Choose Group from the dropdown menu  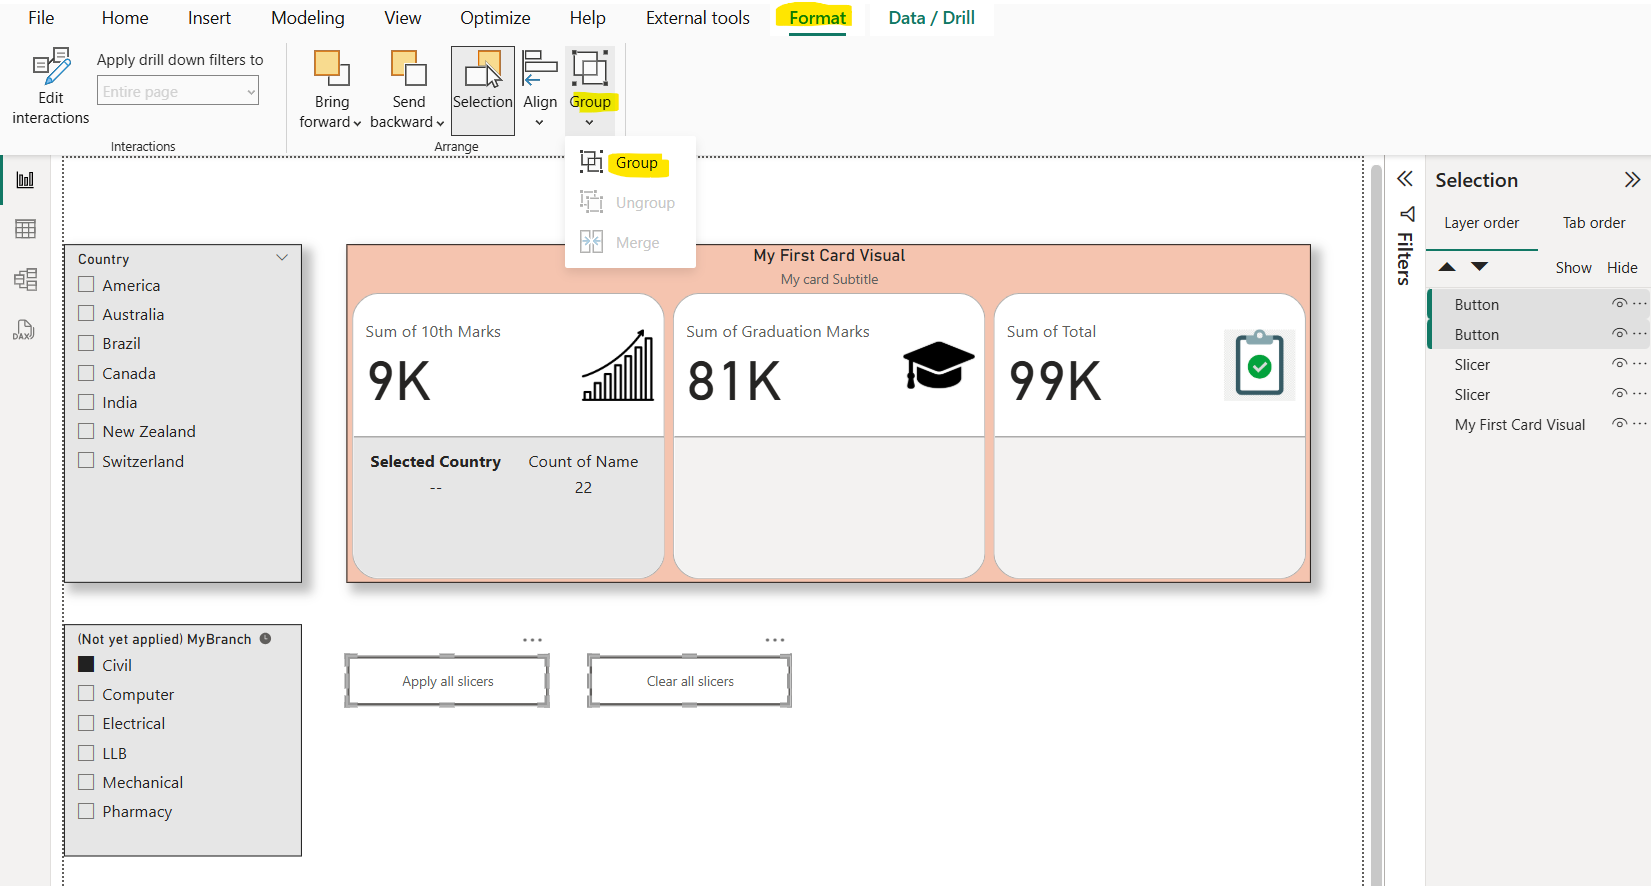(636, 163)
